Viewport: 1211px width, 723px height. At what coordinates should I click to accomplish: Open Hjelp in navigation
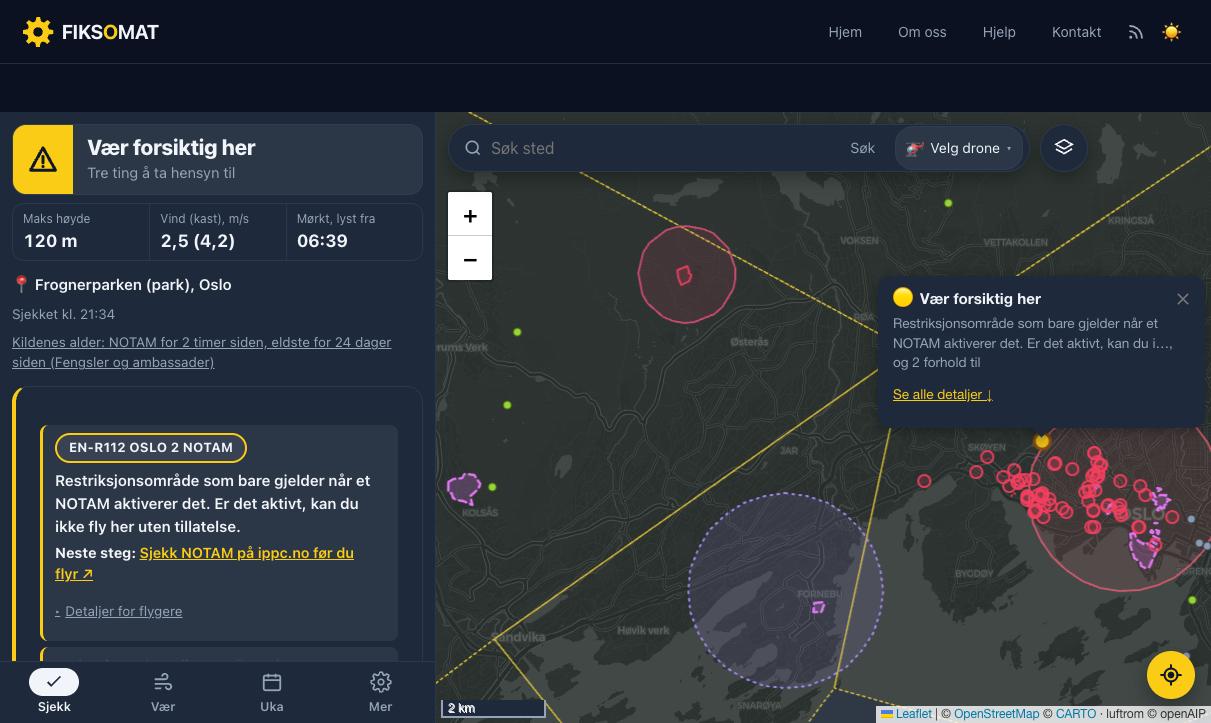[x=999, y=32]
